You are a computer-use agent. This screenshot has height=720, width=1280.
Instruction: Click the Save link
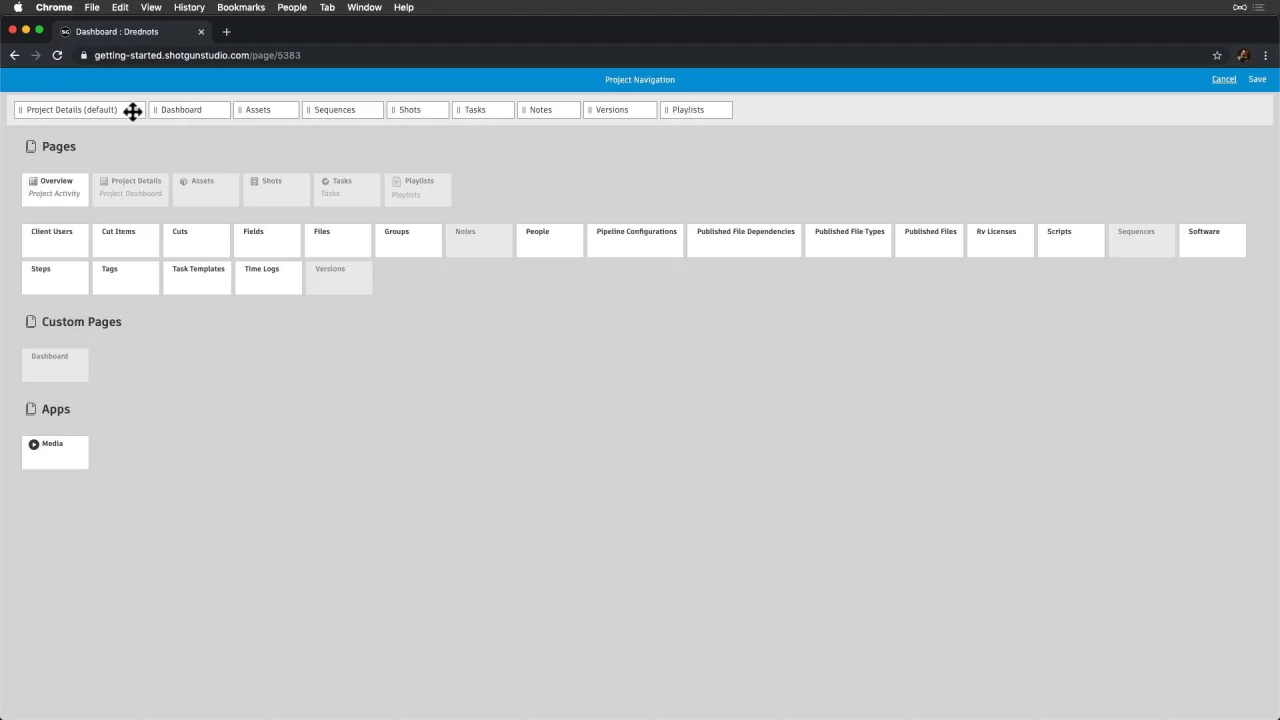coord(1257,79)
